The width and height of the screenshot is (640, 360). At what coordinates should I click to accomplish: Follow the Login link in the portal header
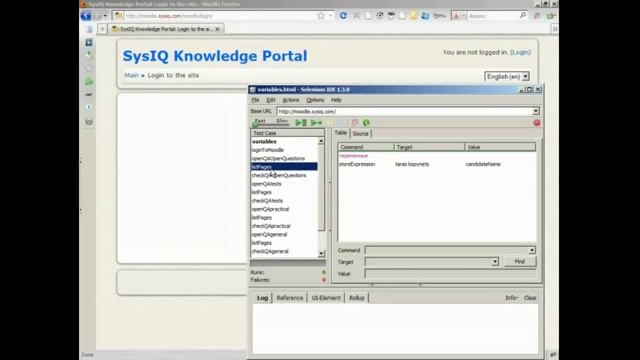pyautogui.click(x=520, y=52)
